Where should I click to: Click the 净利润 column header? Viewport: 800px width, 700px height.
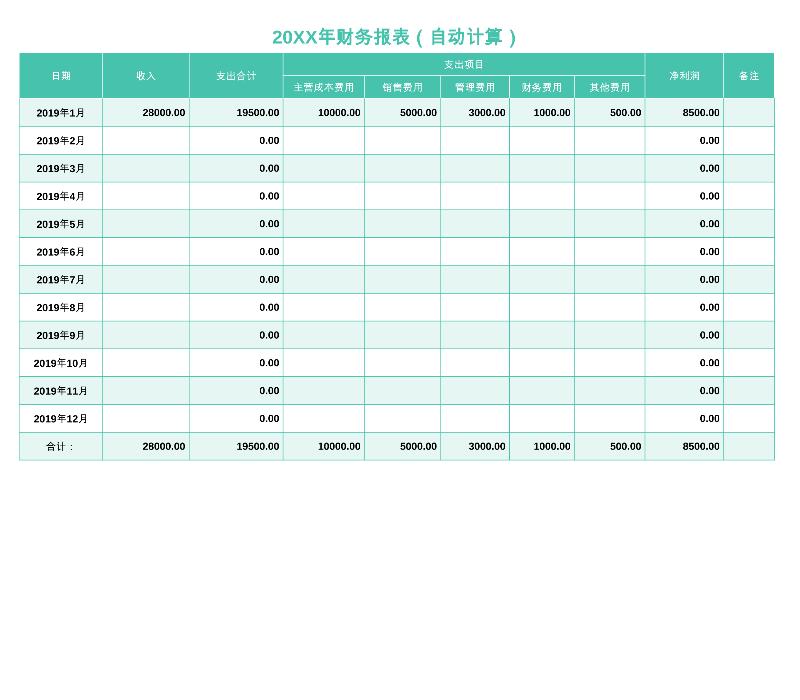pos(684,76)
